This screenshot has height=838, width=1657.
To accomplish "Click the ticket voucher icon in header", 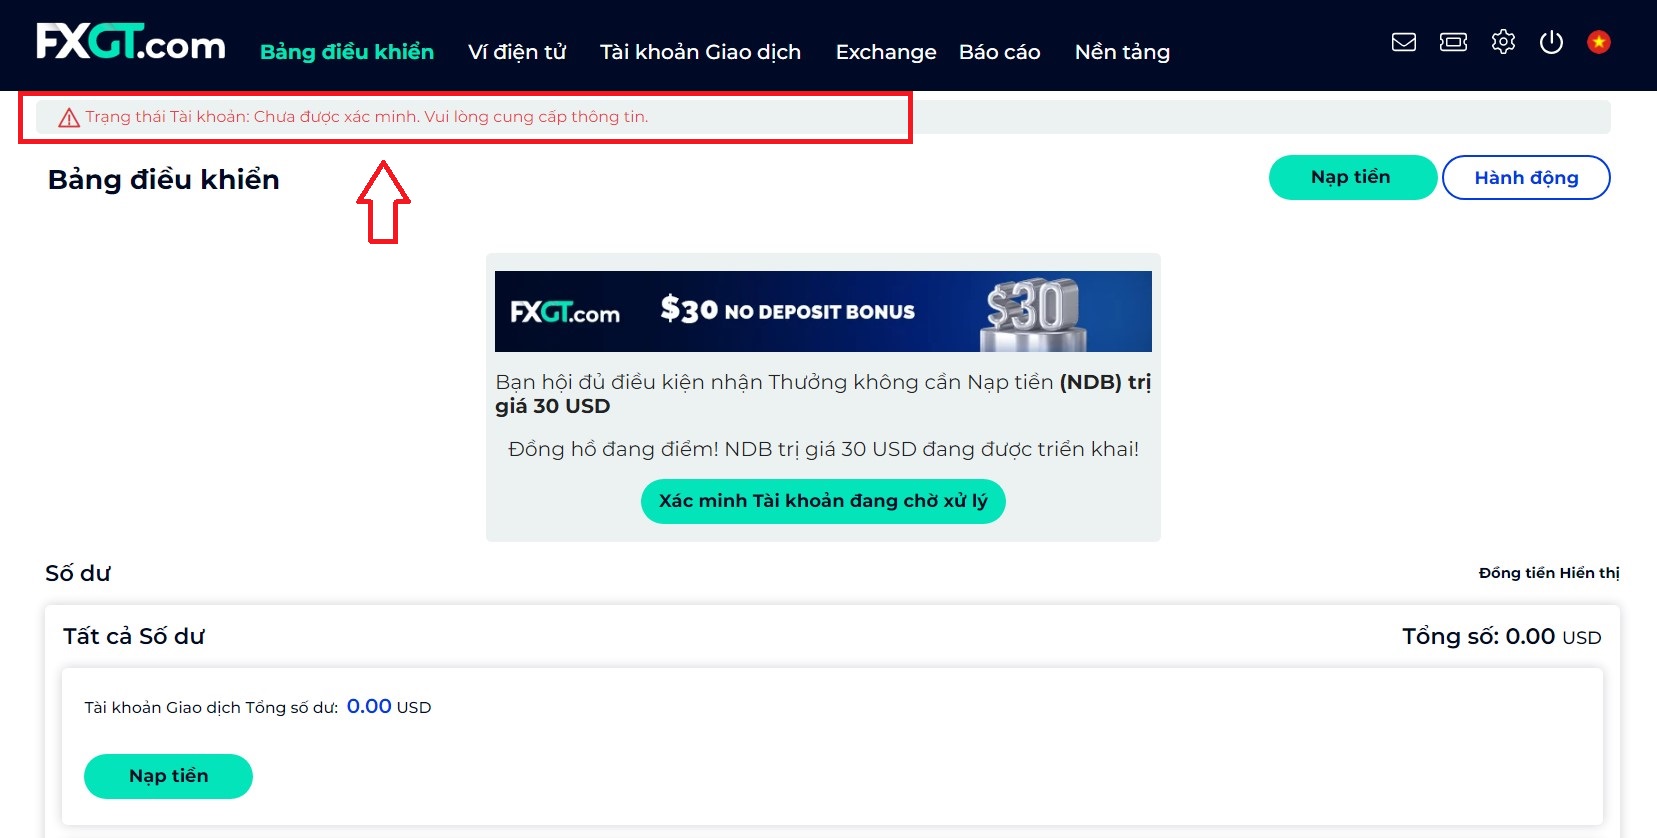I will (x=1453, y=42).
